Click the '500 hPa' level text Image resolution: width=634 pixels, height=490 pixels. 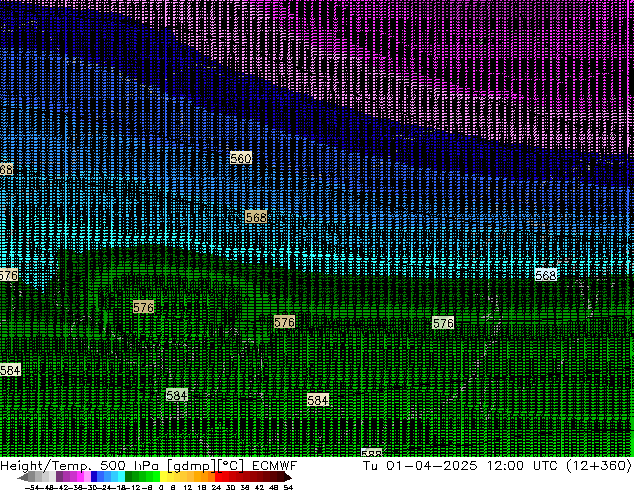[129, 466]
